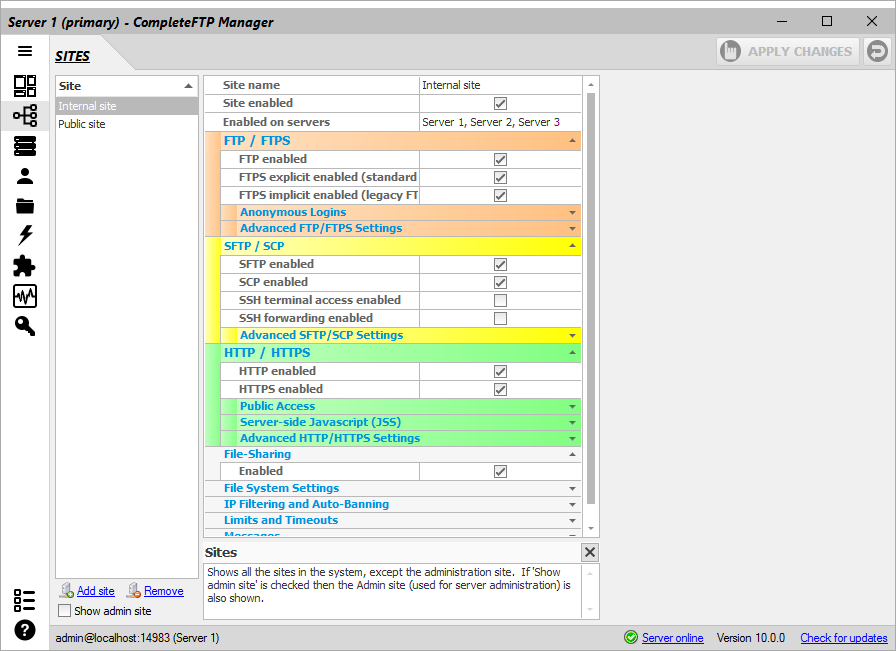Click the Server online link
The width and height of the screenshot is (896, 651).
pyautogui.click(x=673, y=638)
